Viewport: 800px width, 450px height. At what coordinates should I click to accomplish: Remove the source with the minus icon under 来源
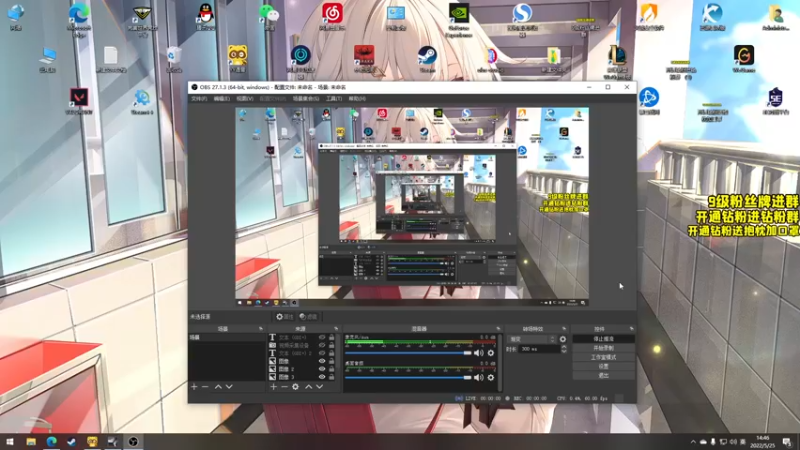(x=284, y=387)
